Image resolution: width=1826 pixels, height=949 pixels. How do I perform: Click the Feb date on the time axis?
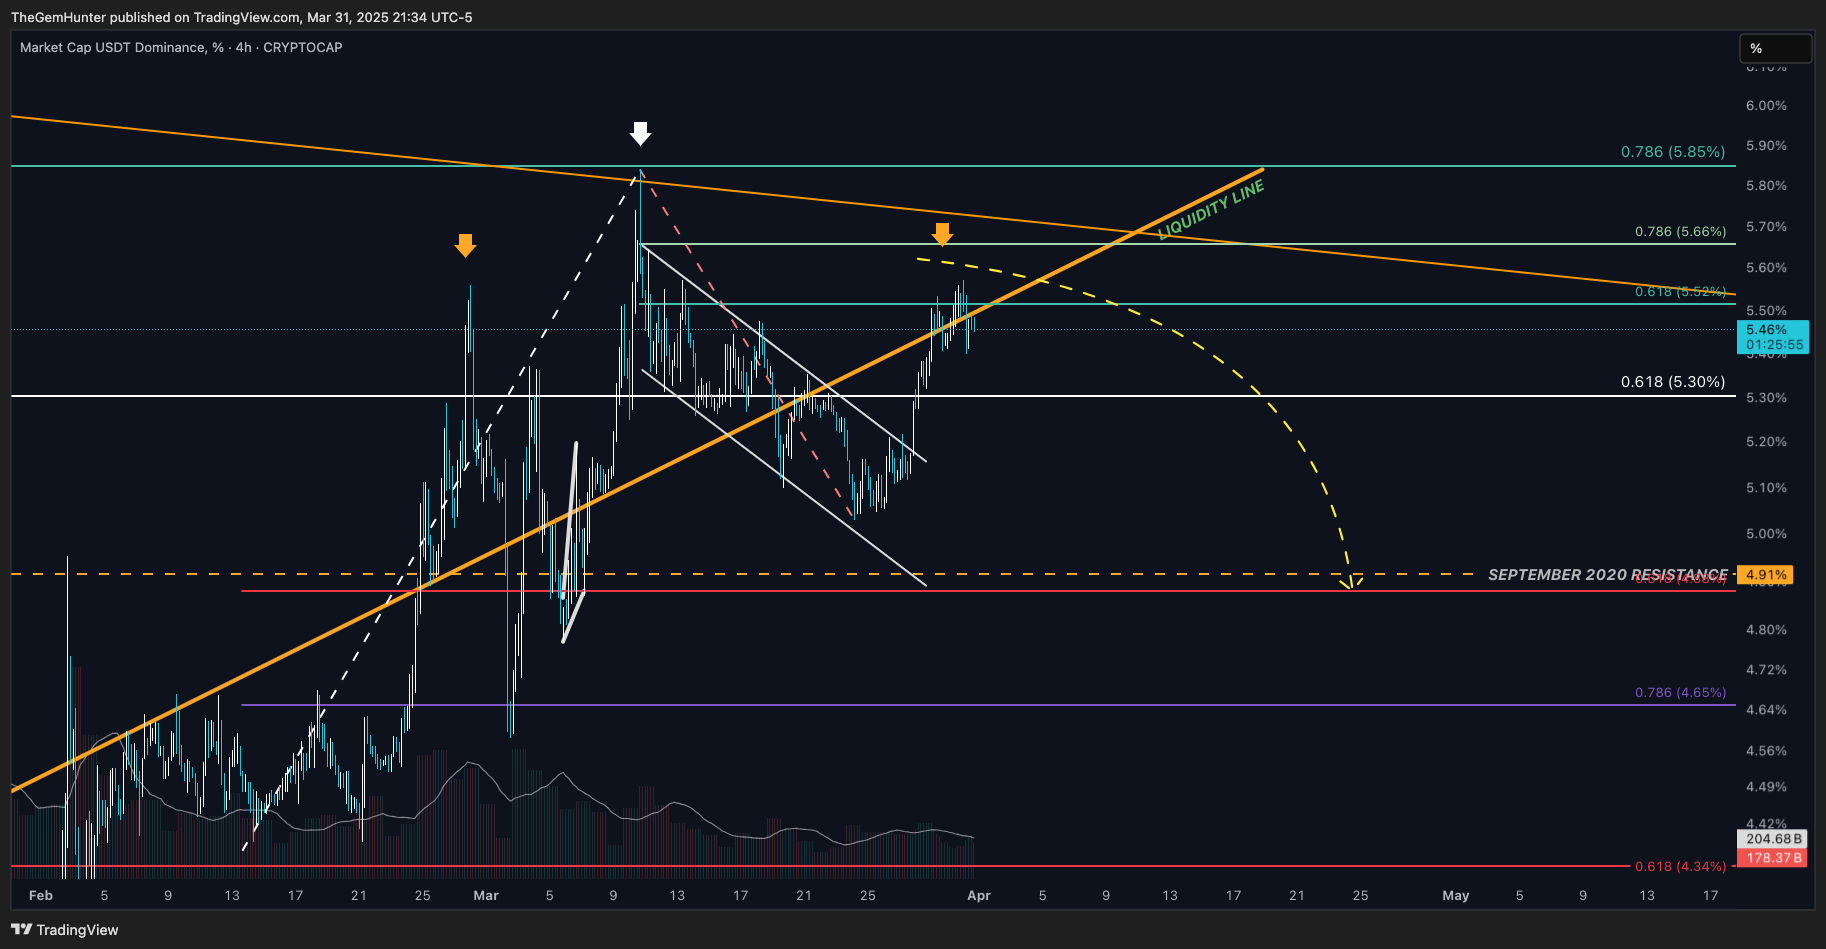click(x=41, y=895)
